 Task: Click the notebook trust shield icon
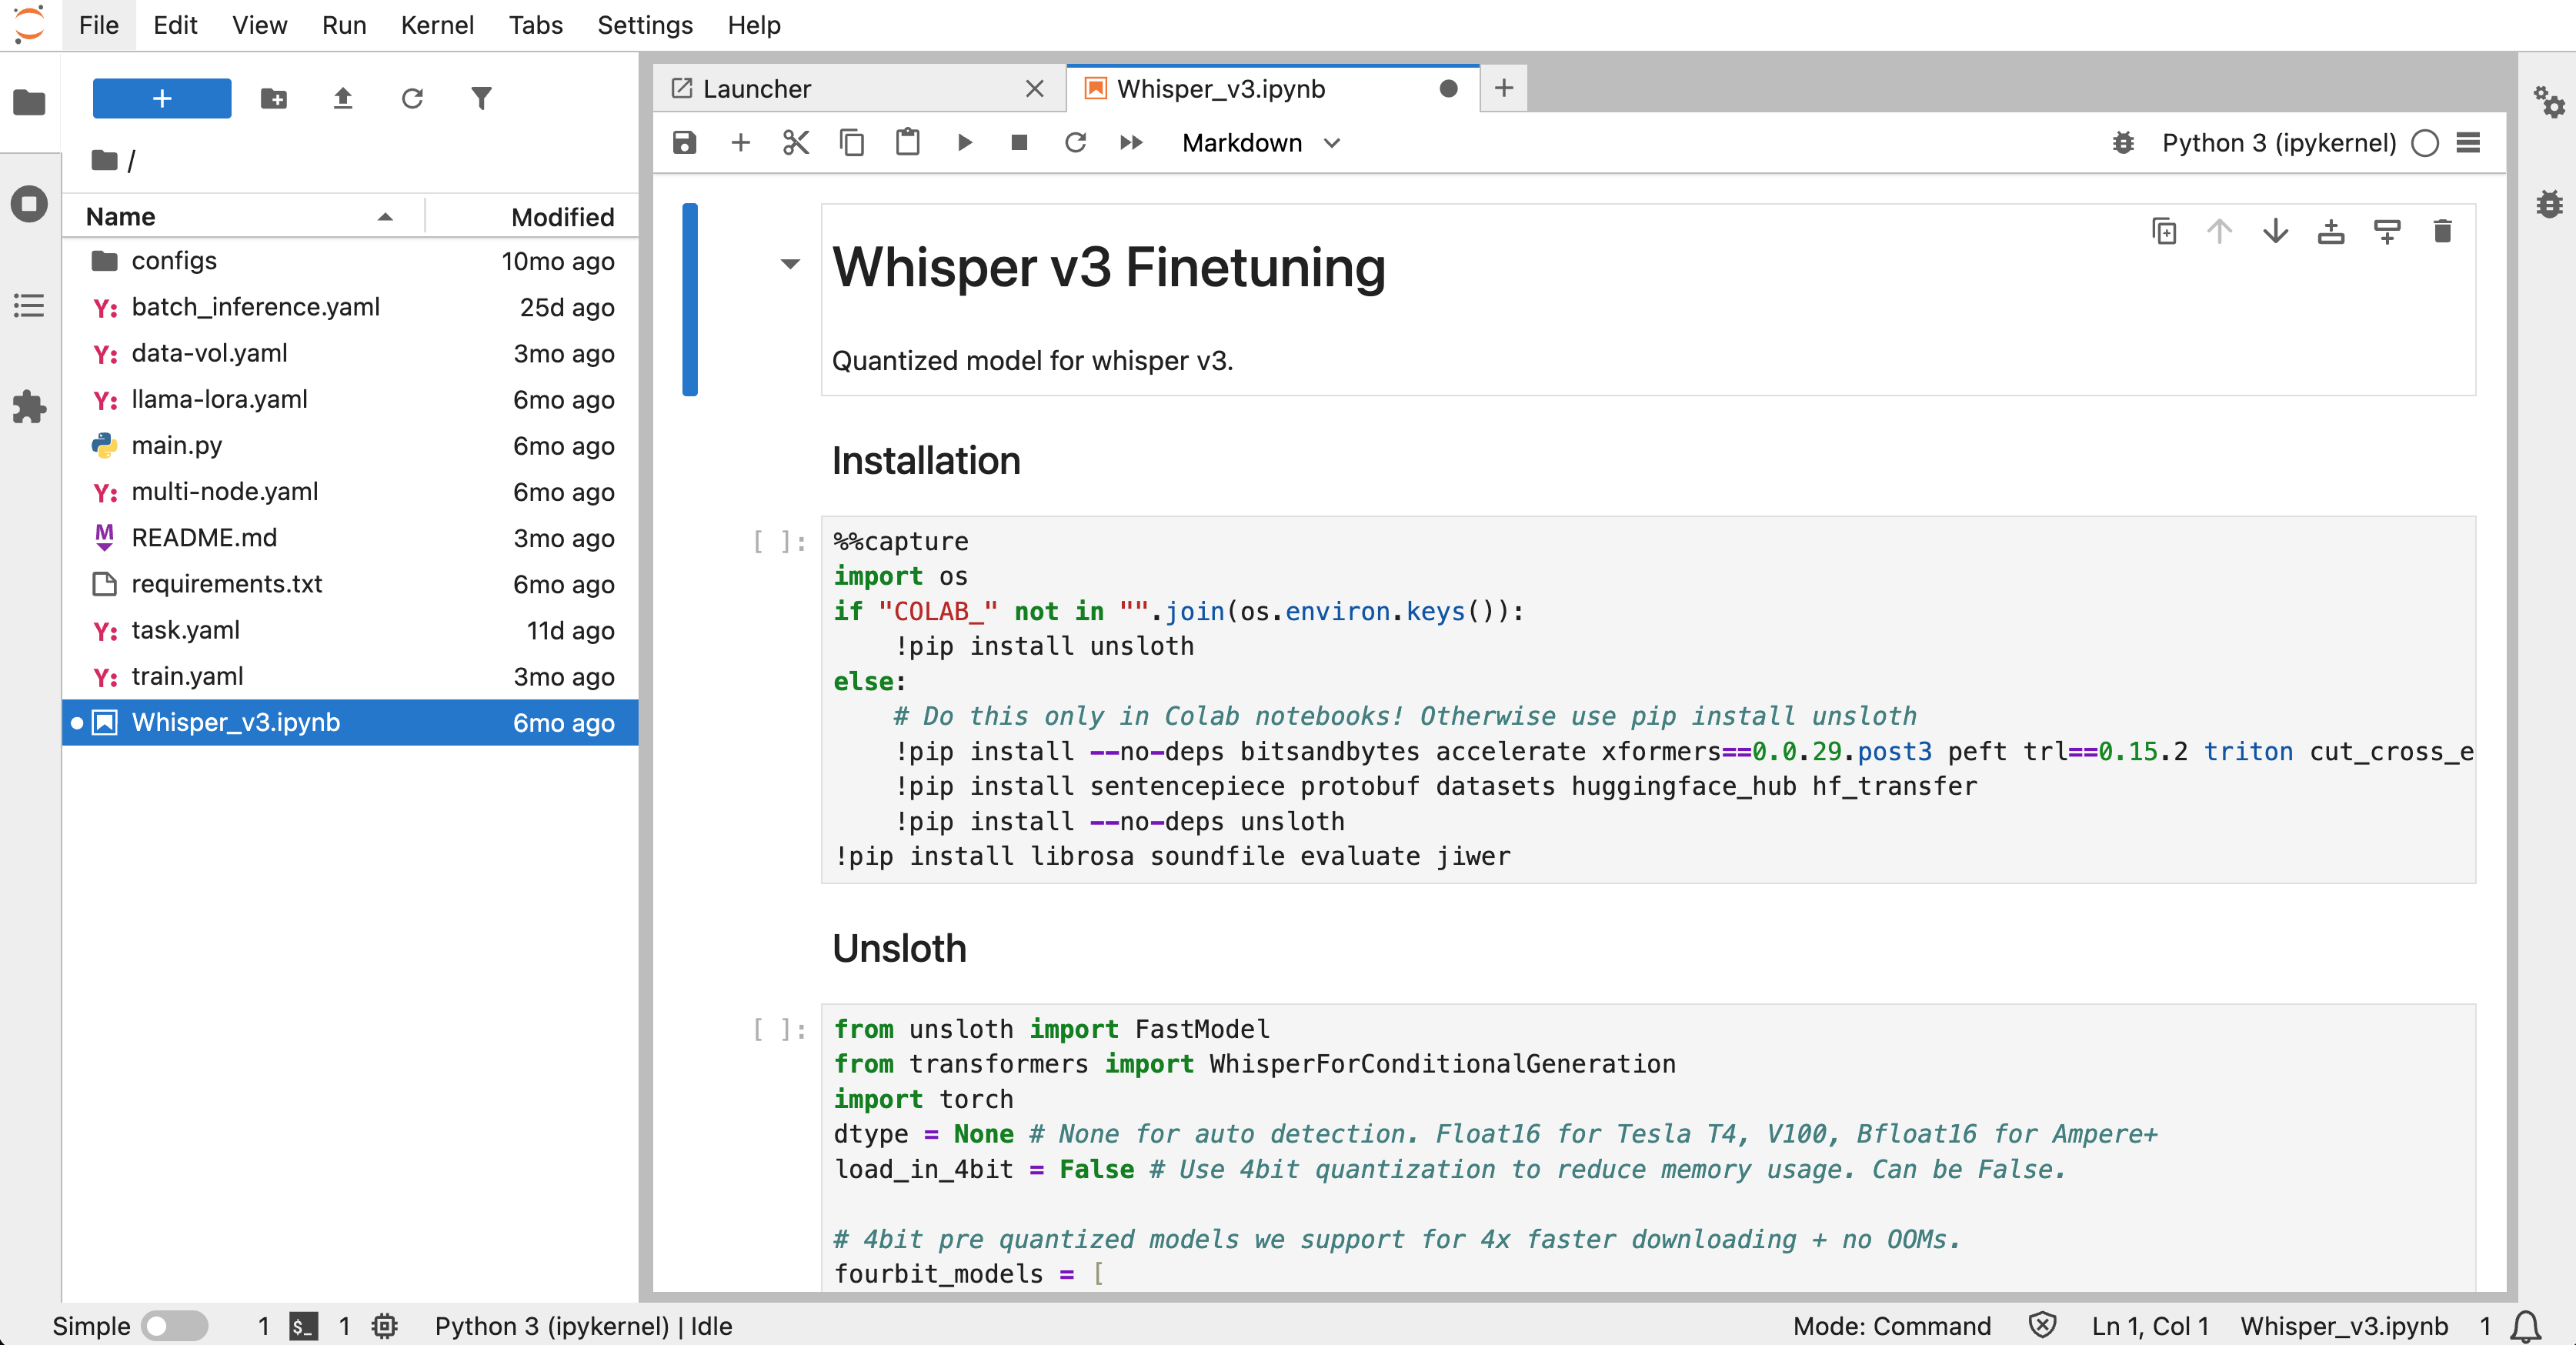[2042, 1326]
